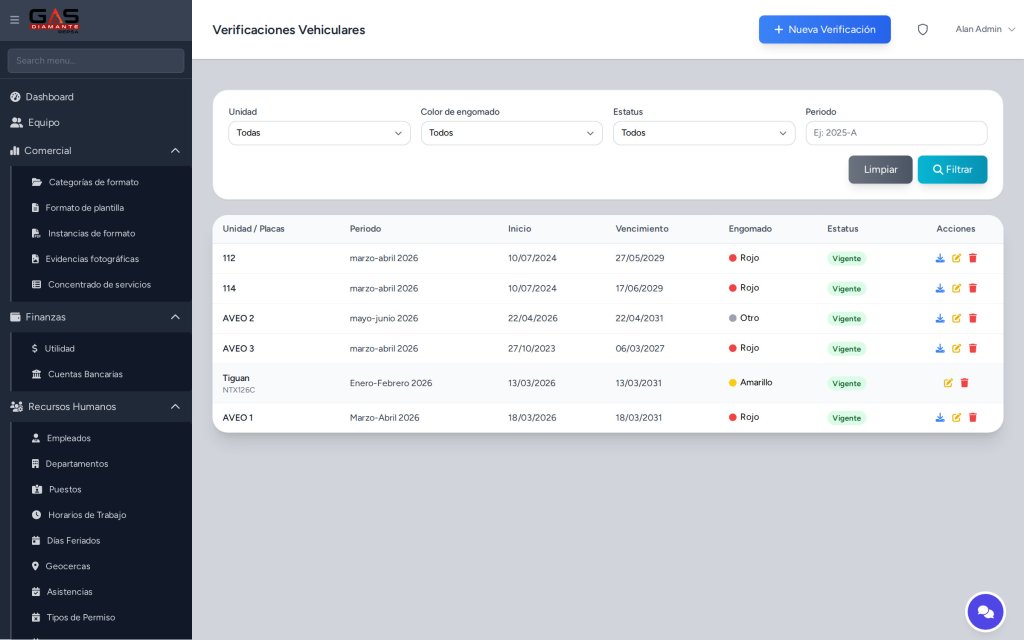The image size is (1024, 640).
Task: Open the Color de engomado dropdown
Action: tap(511, 133)
